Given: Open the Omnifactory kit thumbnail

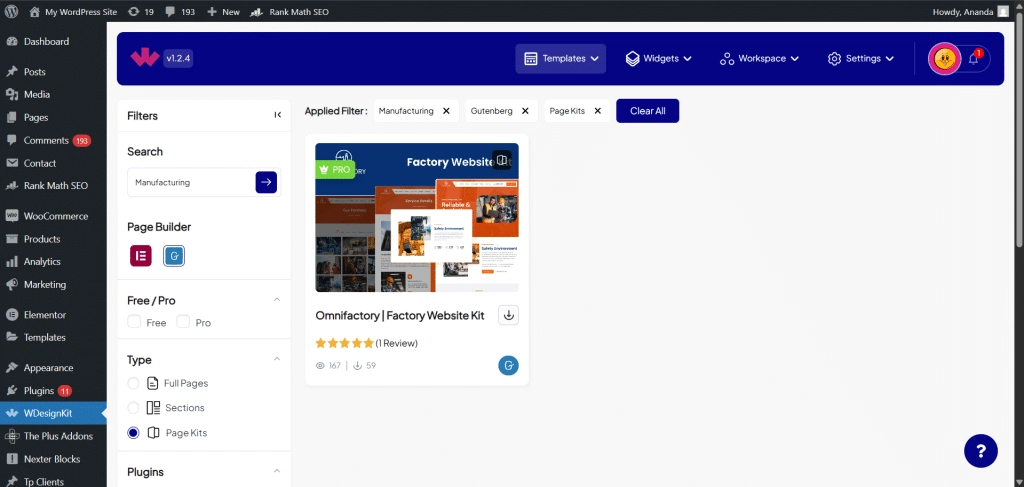Looking at the screenshot, I should pos(417,217).
